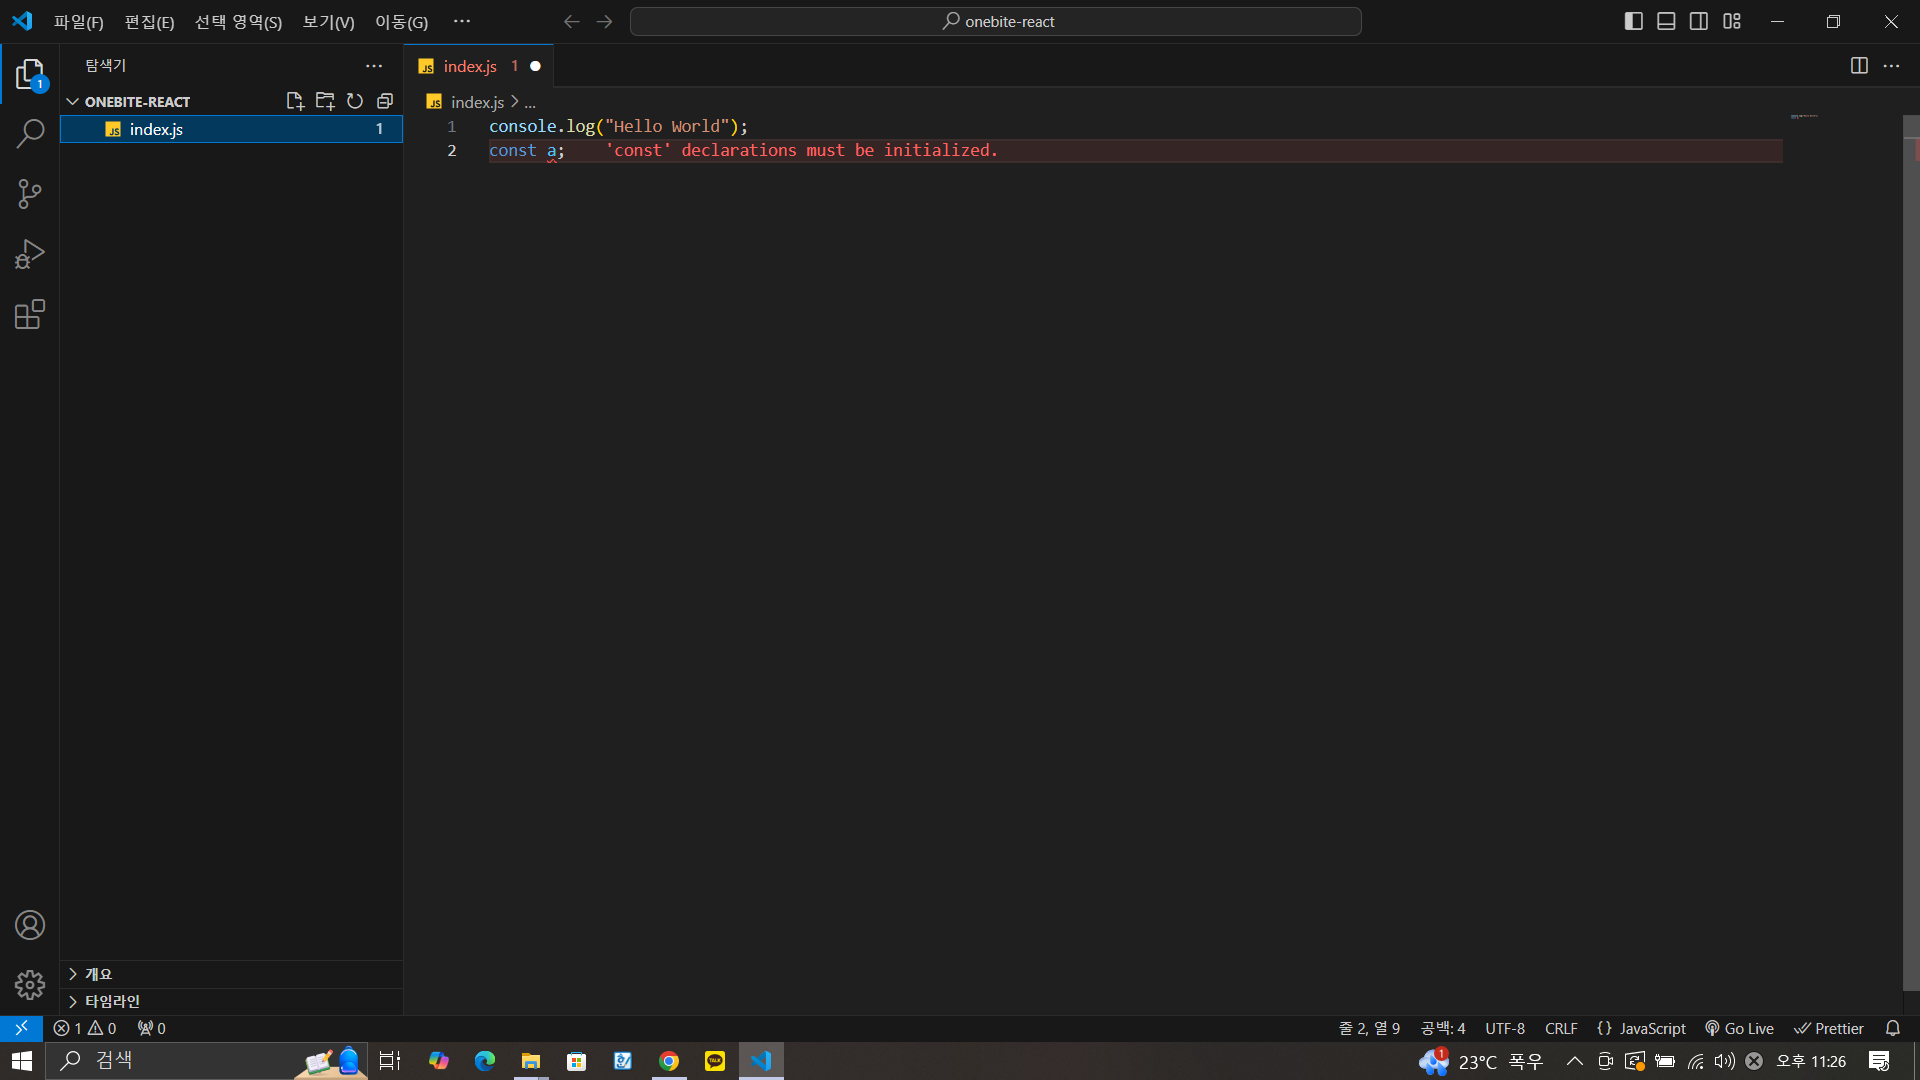1920x1080 pixels.
Task: Create a new file in ONEBITE-REACT
Action: pyautogui.click(x=295, y=101)
